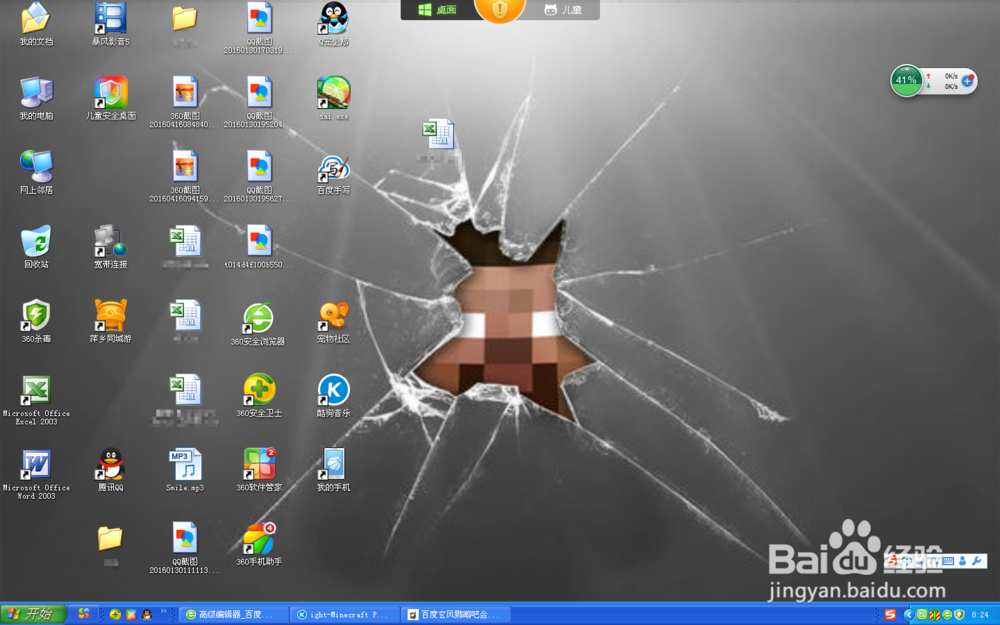Open the penguin icon above sai.exe

333,24
